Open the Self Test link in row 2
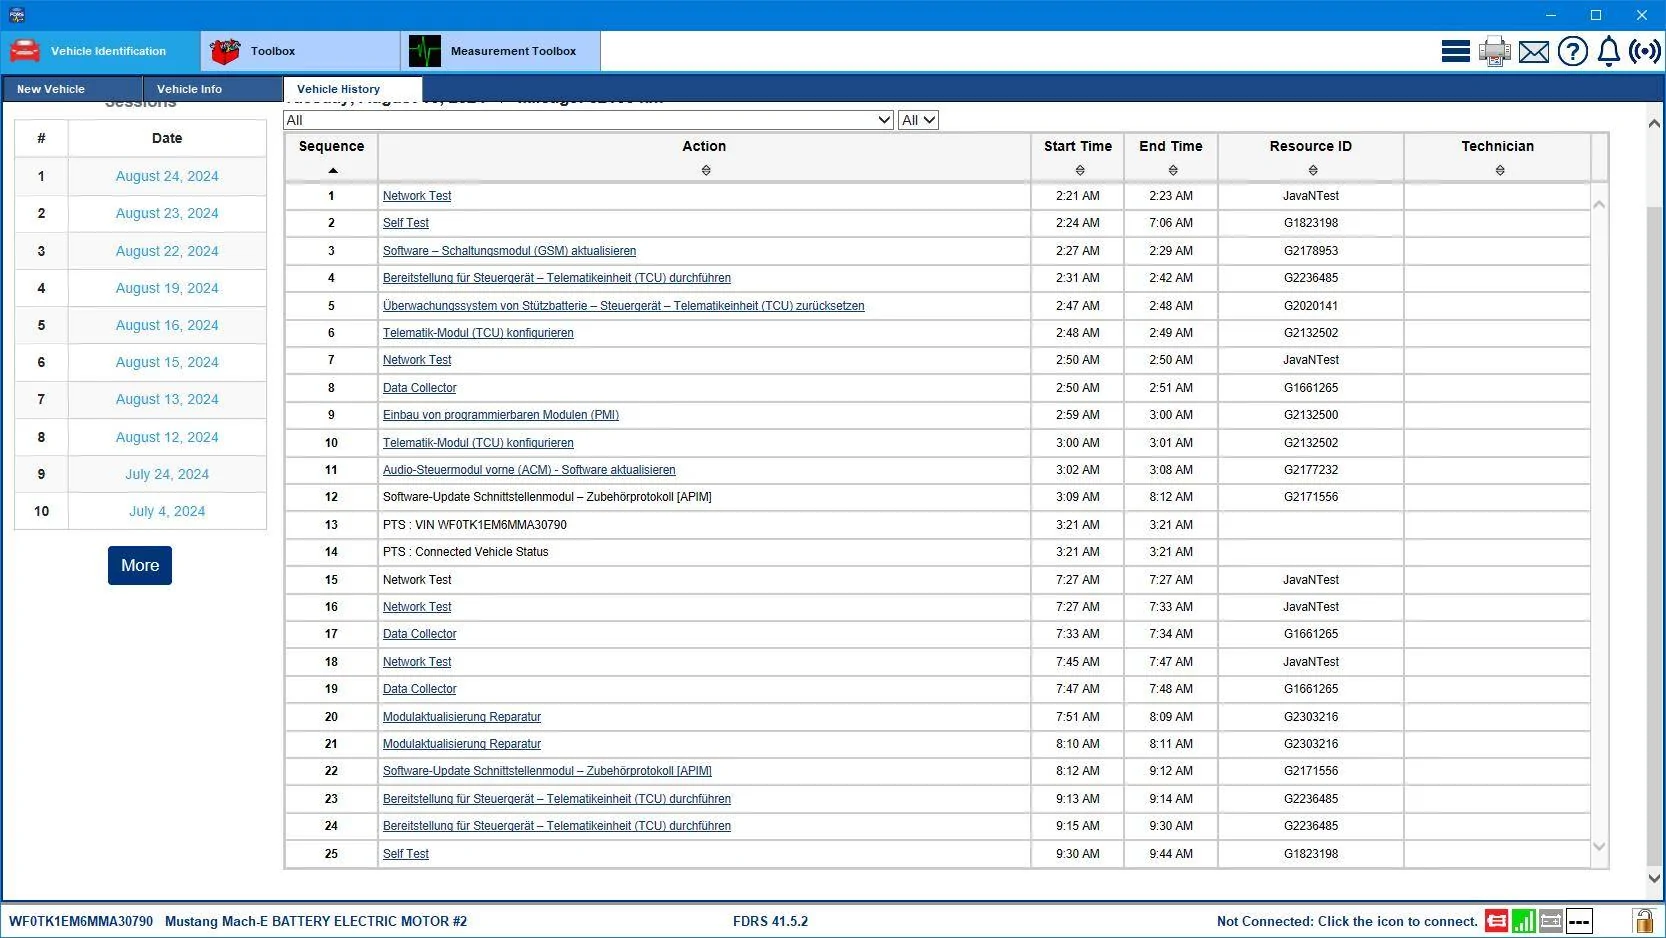1666x938 pixels. [x=406, y=223]
